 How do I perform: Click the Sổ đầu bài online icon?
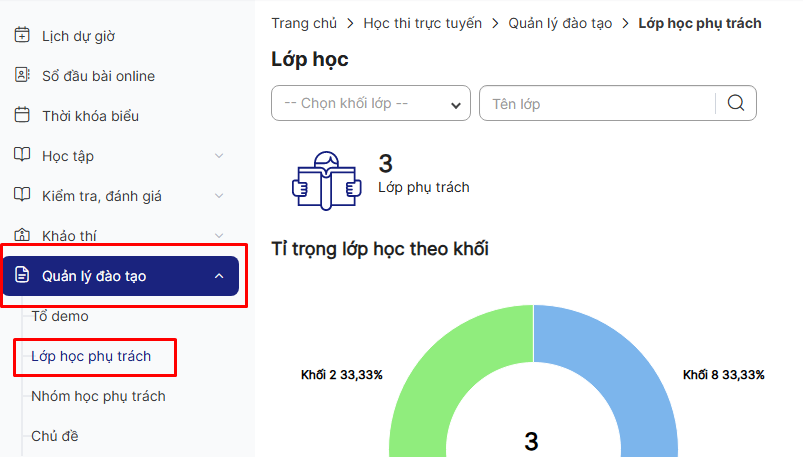(x=22, y=76)
